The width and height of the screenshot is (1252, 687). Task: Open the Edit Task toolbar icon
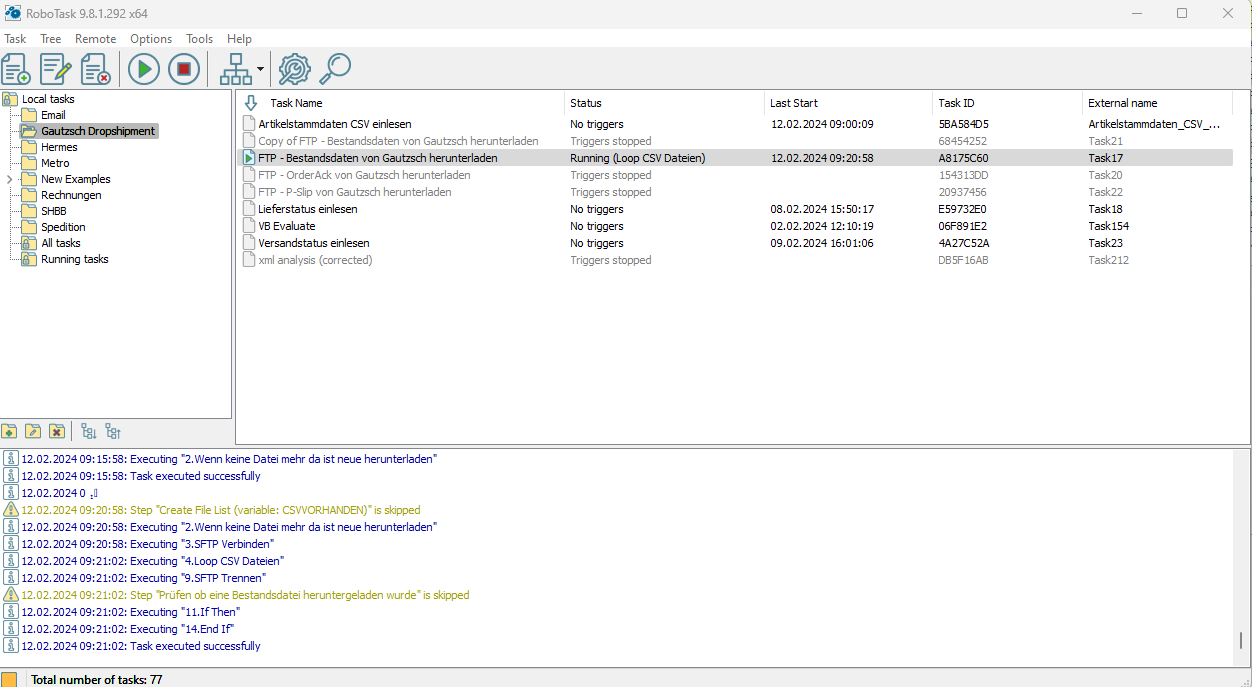coord(55,69)
